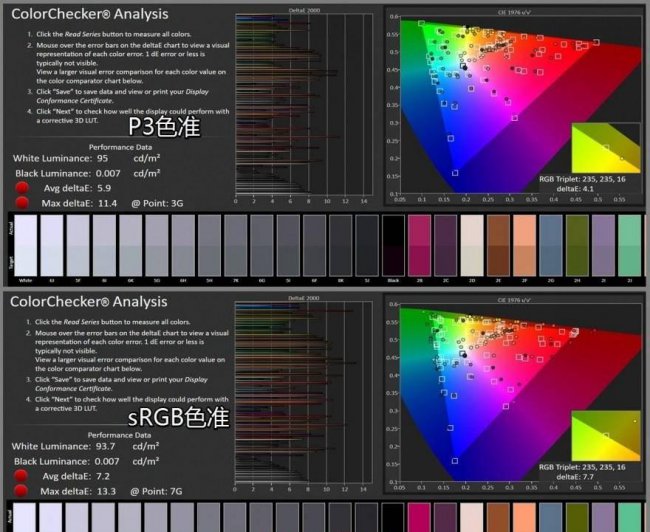Click the blue primary target square in the P3 gamut chart

pos(455,173)
